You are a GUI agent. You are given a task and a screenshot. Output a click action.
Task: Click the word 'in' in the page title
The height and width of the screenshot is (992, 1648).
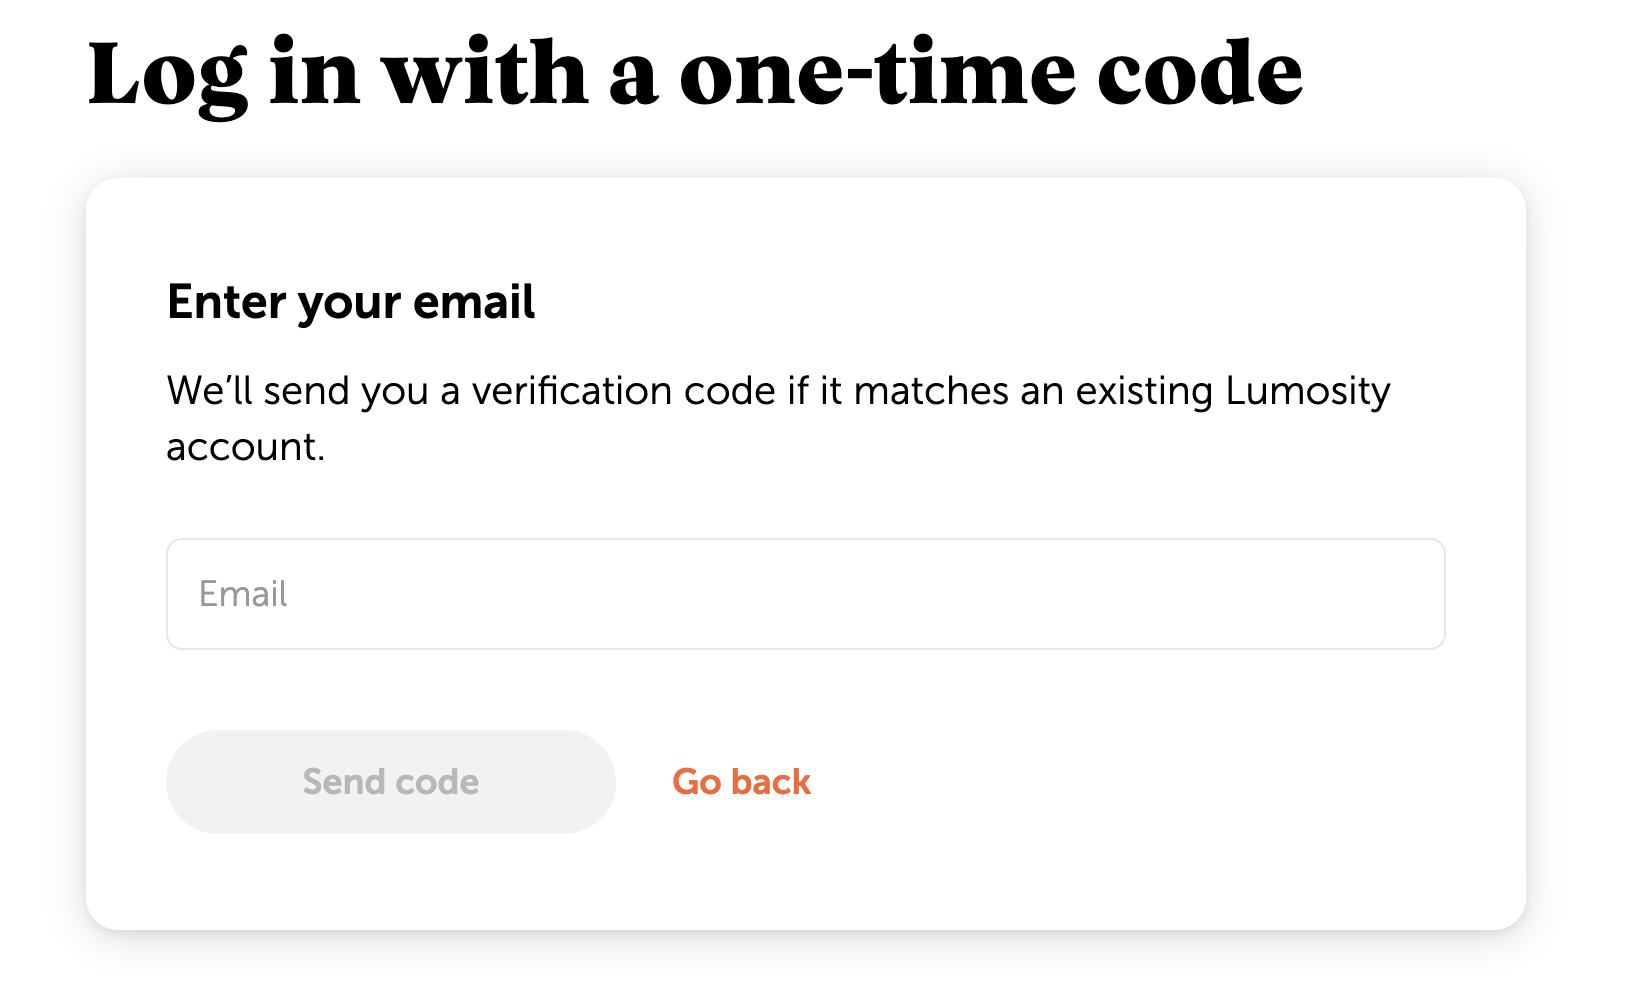(314, 74)
